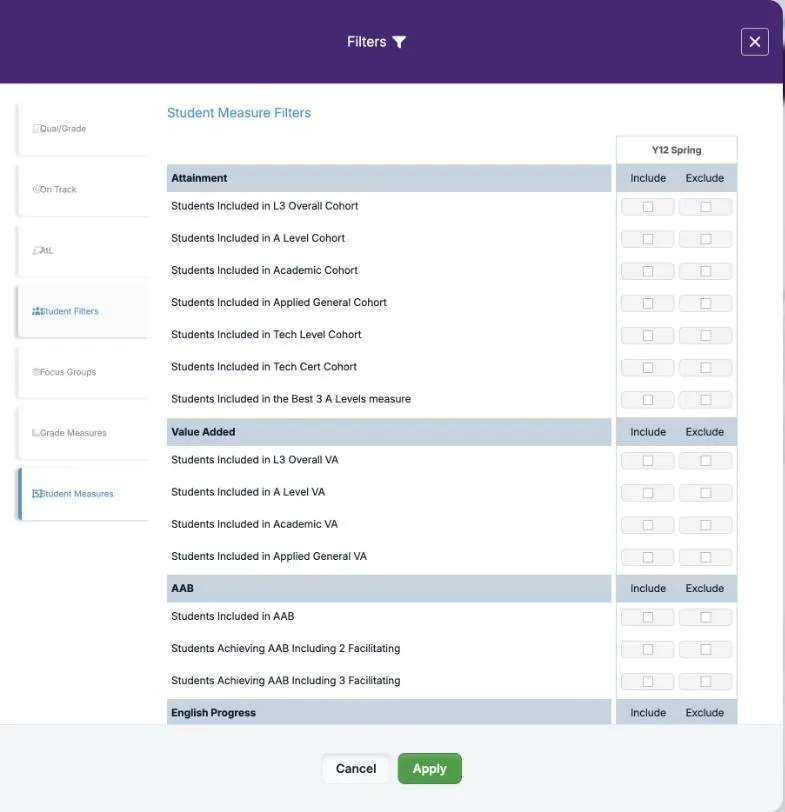Screen dimensions: 785x812
Task: Exclude Students in L3 Overall Cohort
Action: 705,207
